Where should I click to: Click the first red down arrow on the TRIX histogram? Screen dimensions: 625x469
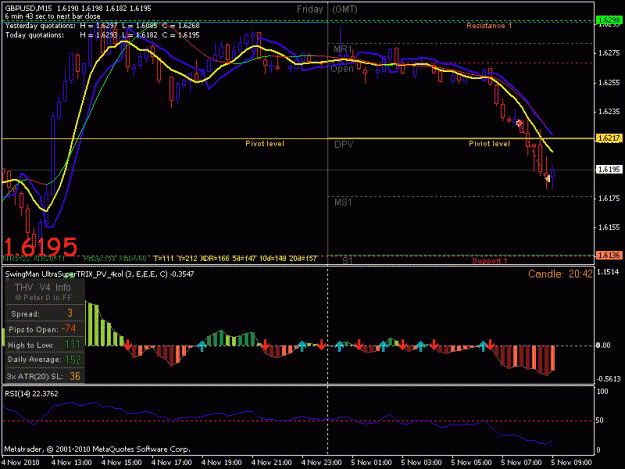[x=128, y=345]
